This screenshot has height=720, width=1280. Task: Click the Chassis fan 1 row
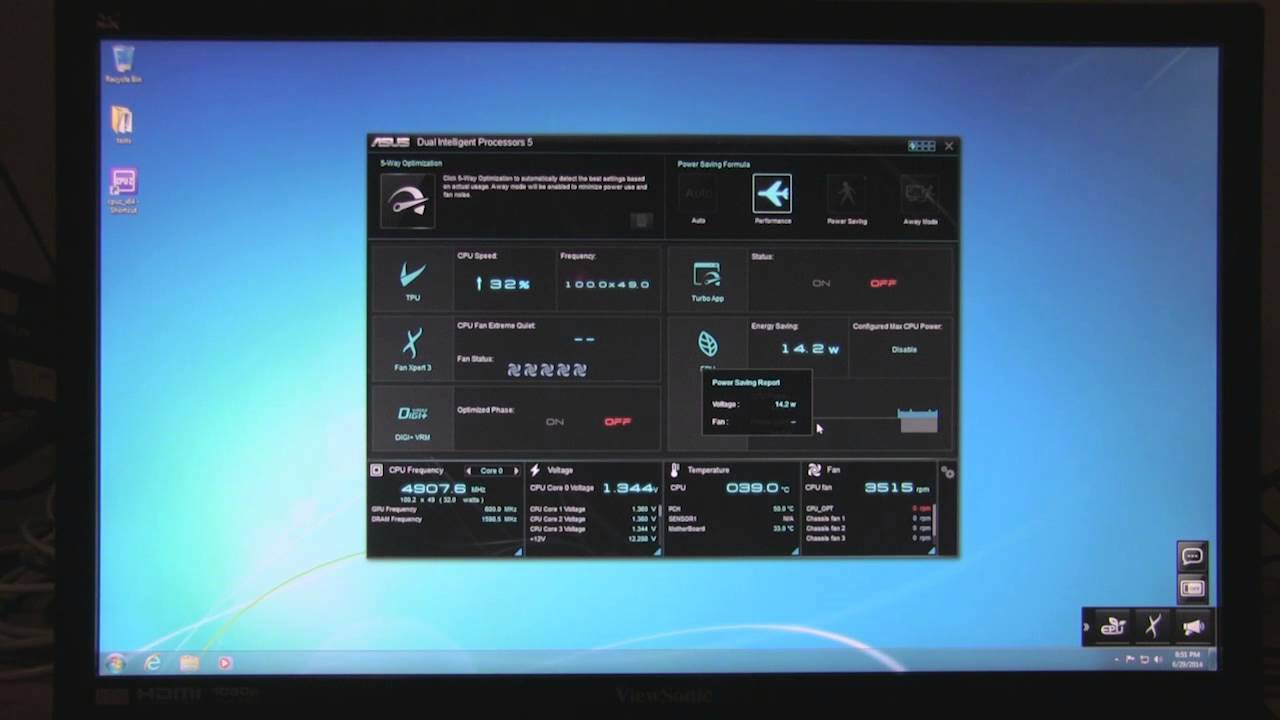point(868,519)
